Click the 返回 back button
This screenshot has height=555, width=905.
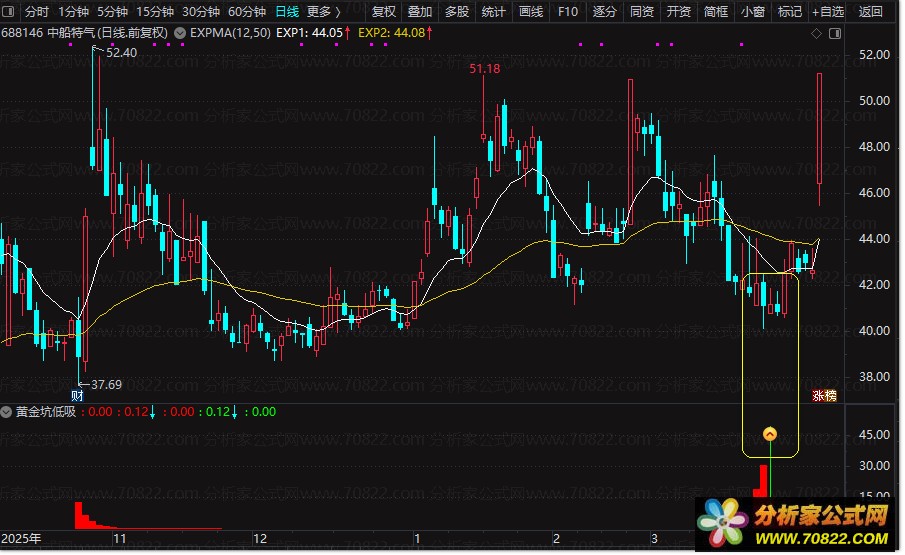tap(870, 12)
